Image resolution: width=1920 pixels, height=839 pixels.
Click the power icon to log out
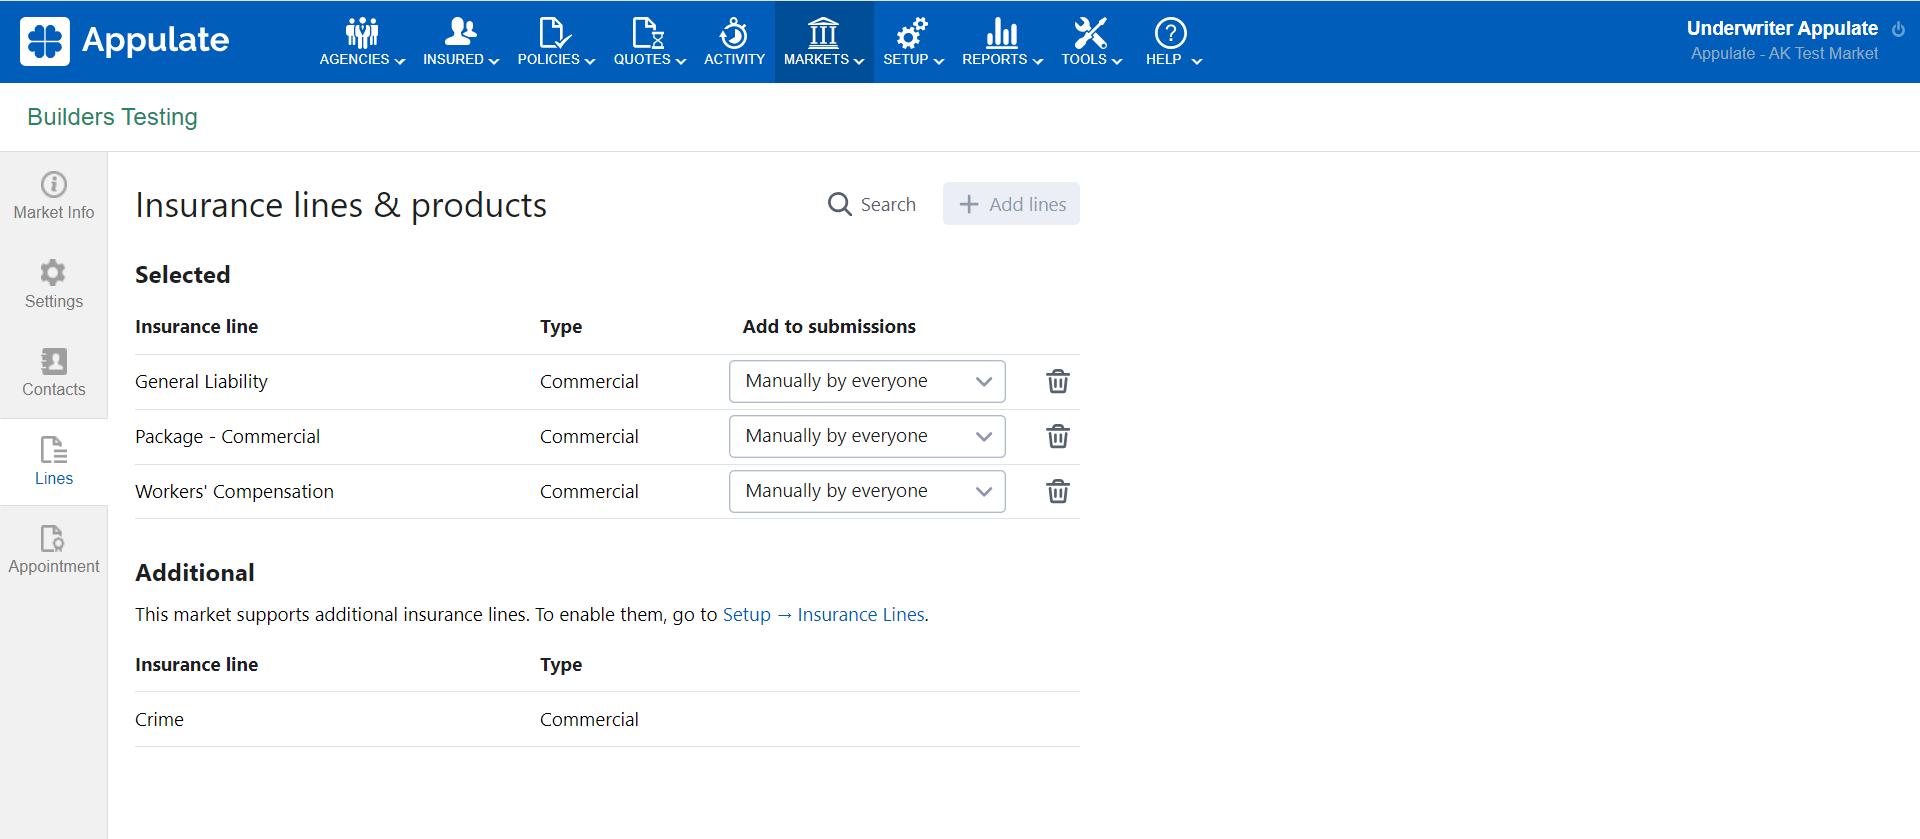(1898, 30)
